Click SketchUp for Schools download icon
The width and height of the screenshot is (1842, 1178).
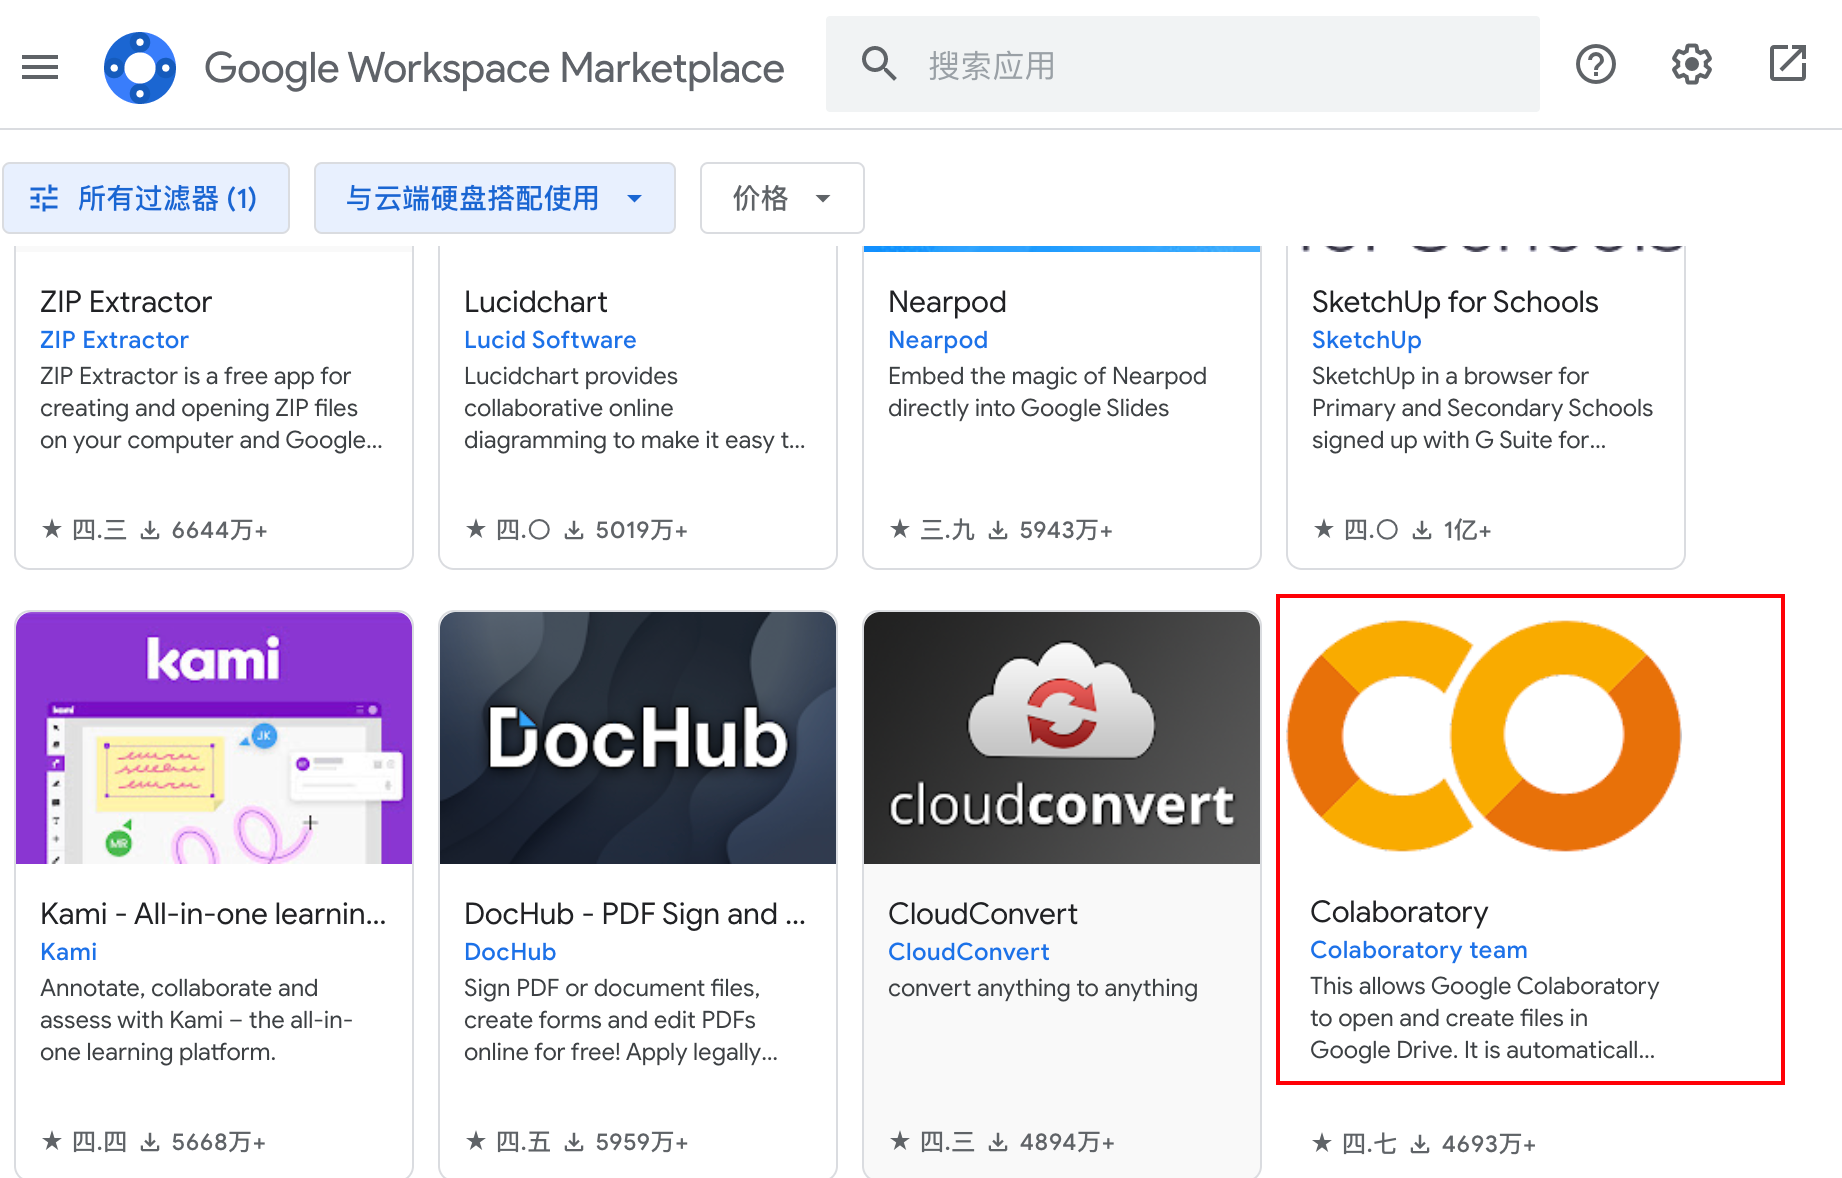coord(1422,530)
